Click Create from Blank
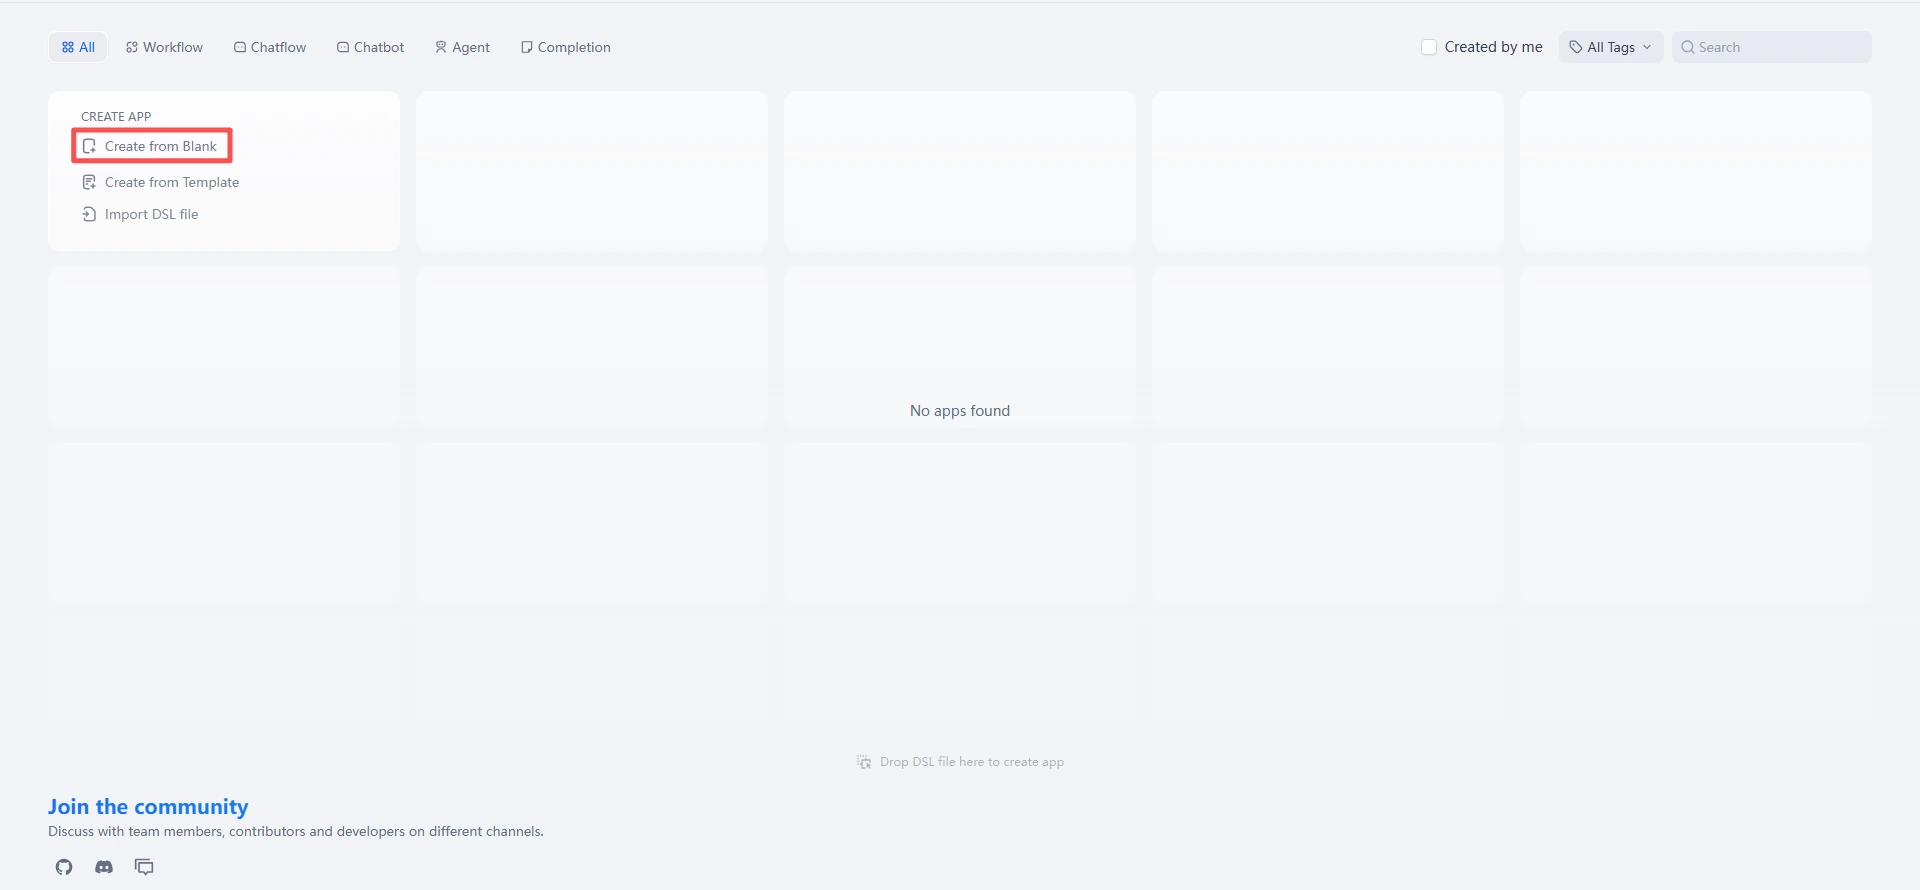The width and height of the screenshot is (1920, 890). click(x=160, y=146)
